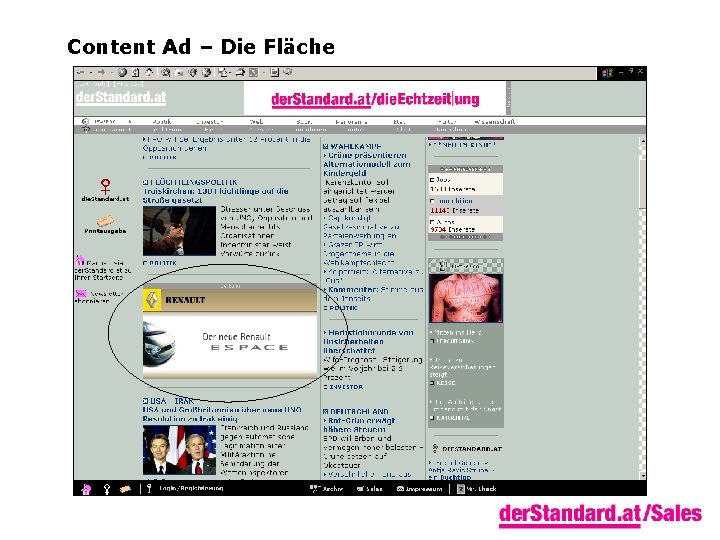The image size is (720, 540).
Task: Click the Mail toolbar icon
Action: [x=223, y=73]
